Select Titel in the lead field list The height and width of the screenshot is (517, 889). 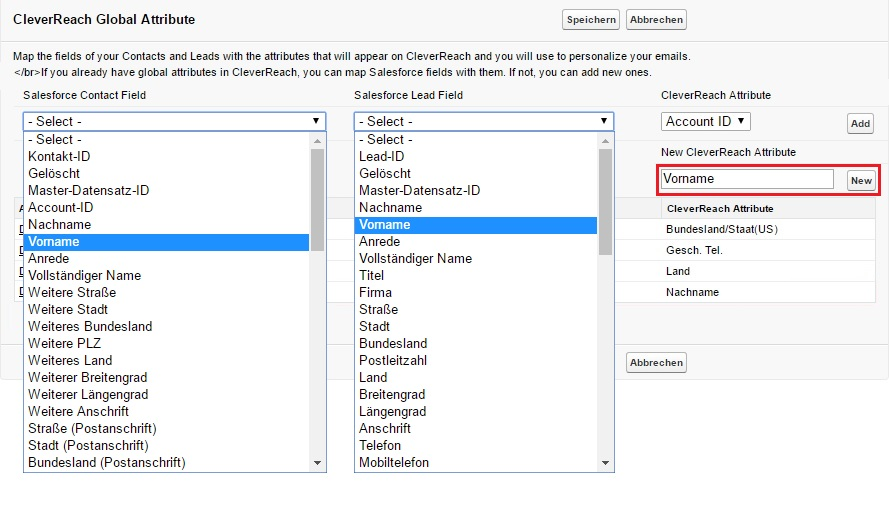coord(476,276)
